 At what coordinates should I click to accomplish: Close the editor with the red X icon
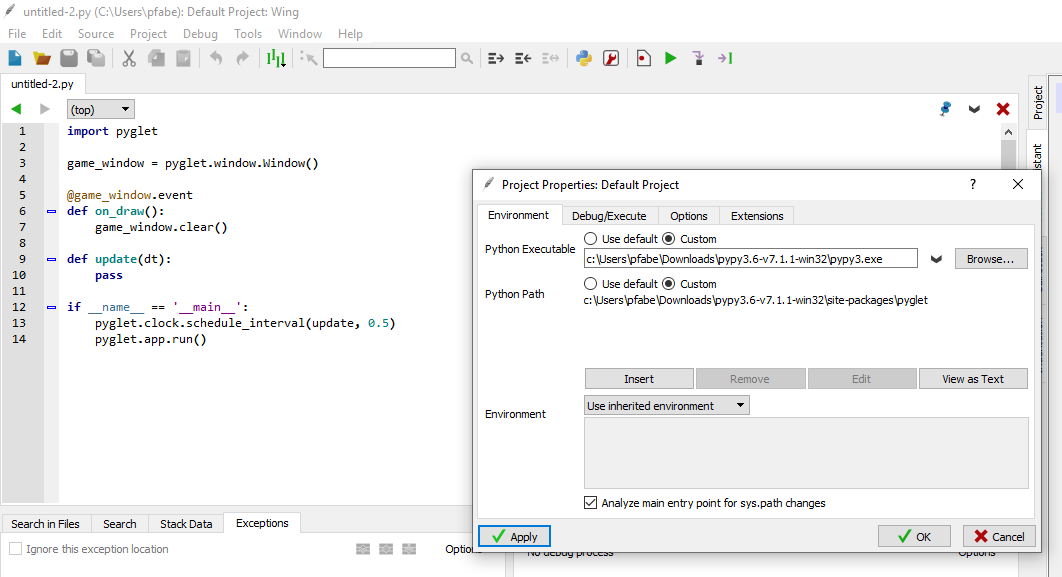pos(1003,109)
